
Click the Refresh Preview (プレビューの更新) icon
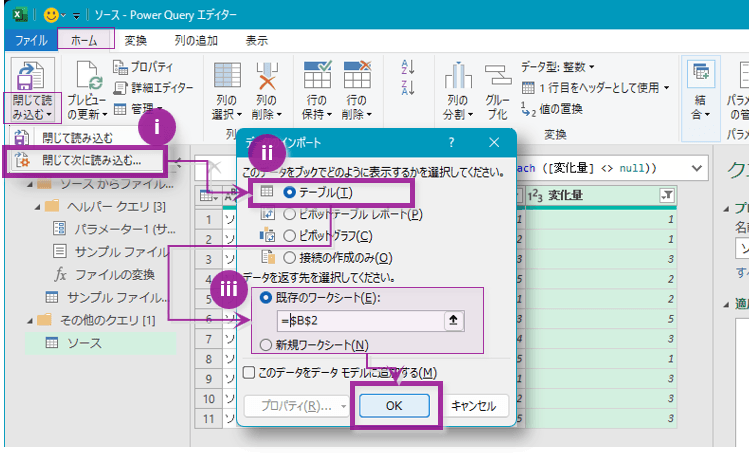point(89,75)
